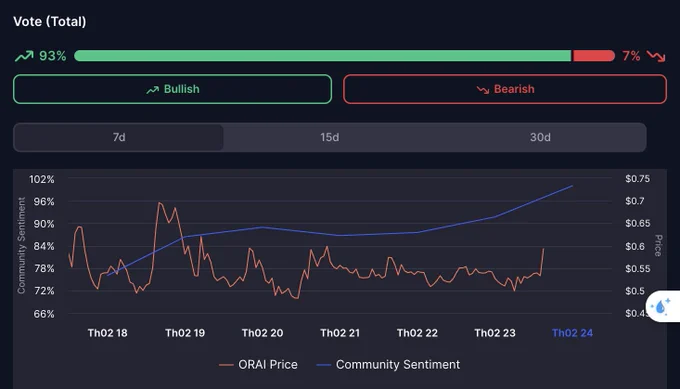Toggle the Community Sentiment legend entry

click(x=388, y=365)
